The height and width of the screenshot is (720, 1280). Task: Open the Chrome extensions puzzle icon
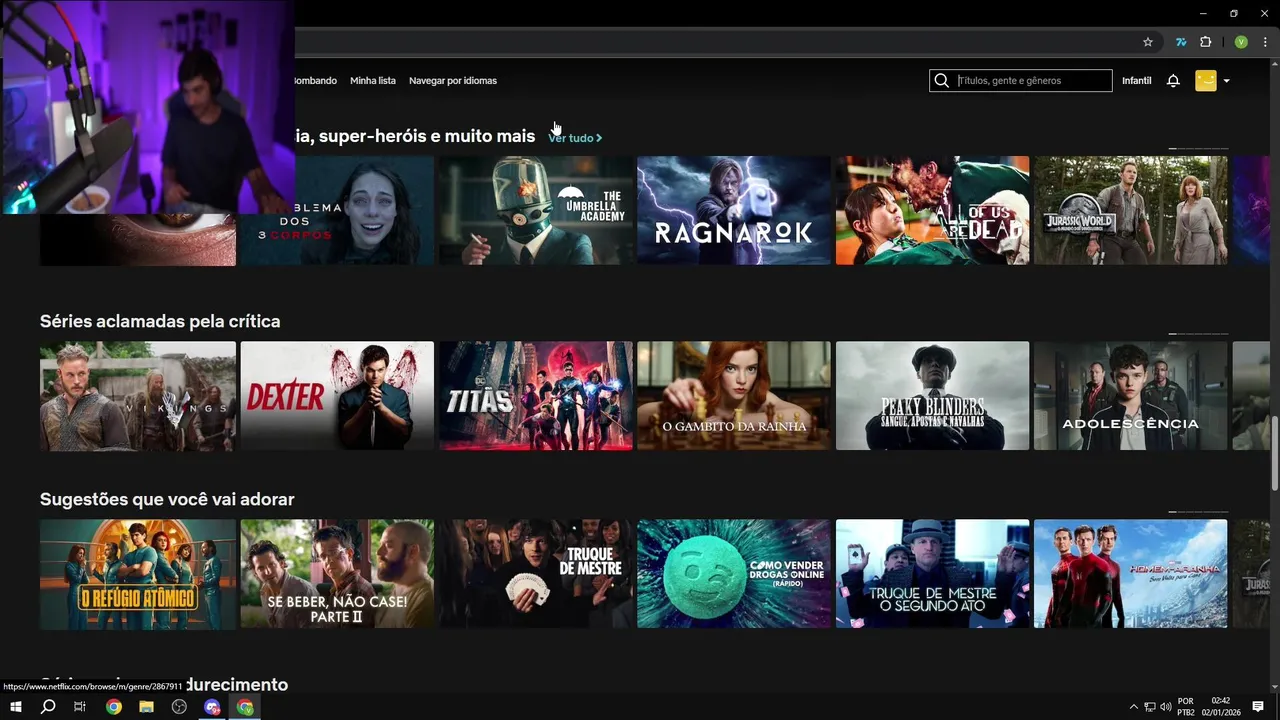click(1205, 42)
